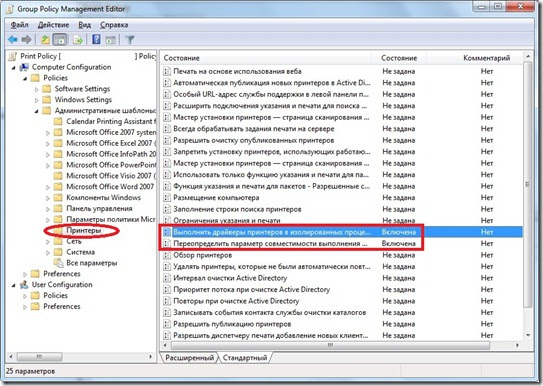Click the Forward arrow toolbar icon

tap(27, 40)
